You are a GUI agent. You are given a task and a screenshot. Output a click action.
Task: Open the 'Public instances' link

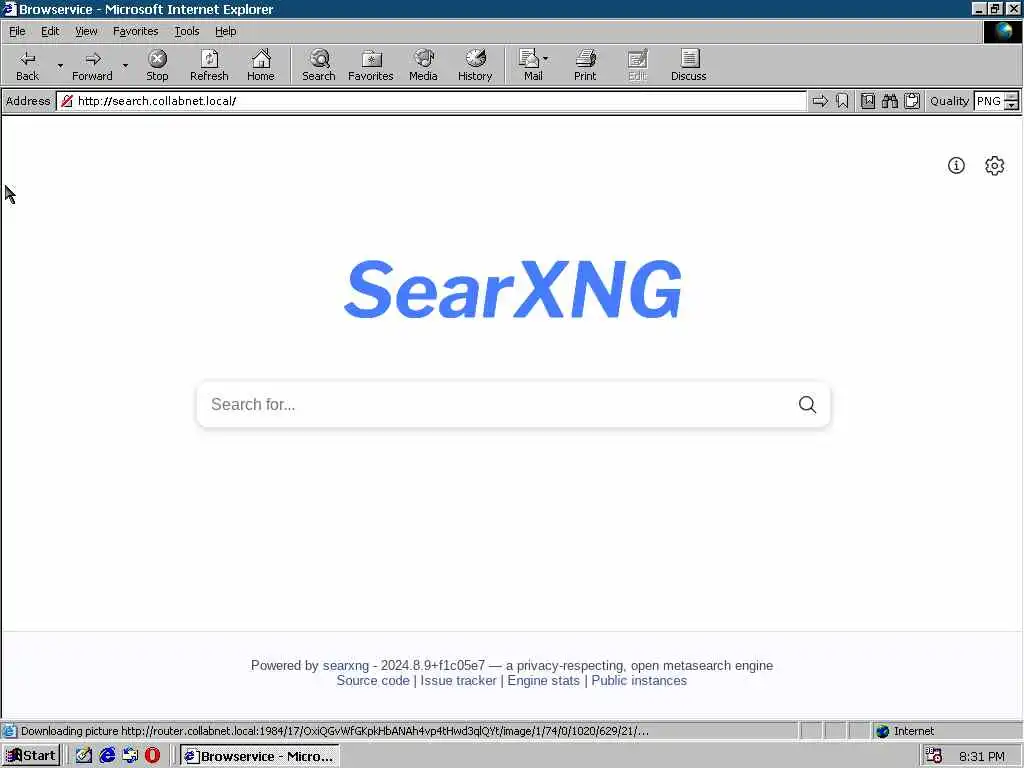pyautogui.click(x=639, y=680)
